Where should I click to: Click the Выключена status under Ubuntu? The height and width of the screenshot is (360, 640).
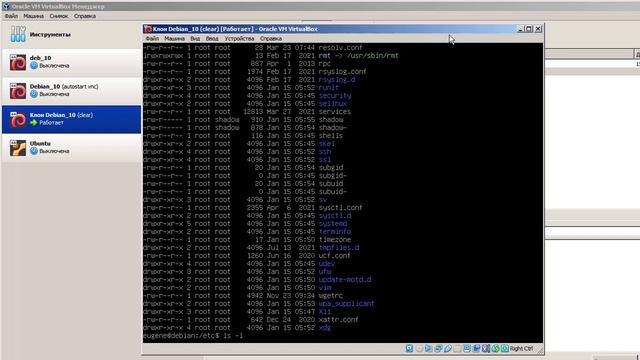click(x=54, y=151)
